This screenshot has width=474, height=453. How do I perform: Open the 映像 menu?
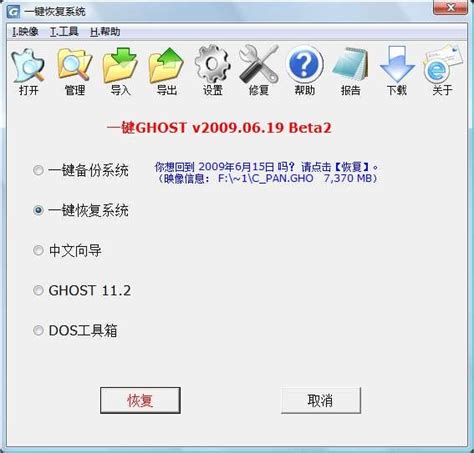coord(25,32)
